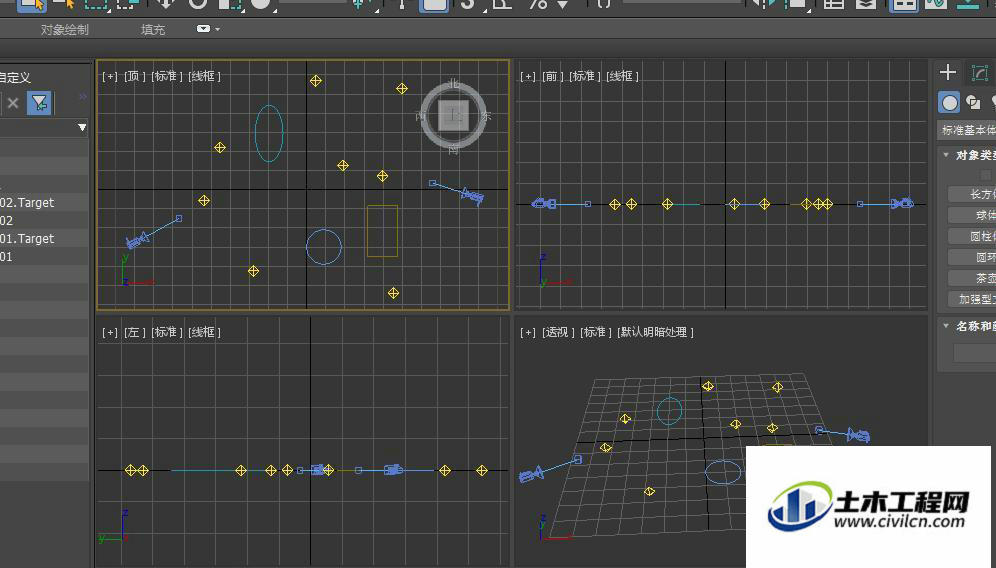Open [标准] menu in the perspective viewport
Image resolution: width=996 pixels, height=568 pixels.
click(596, 332)
